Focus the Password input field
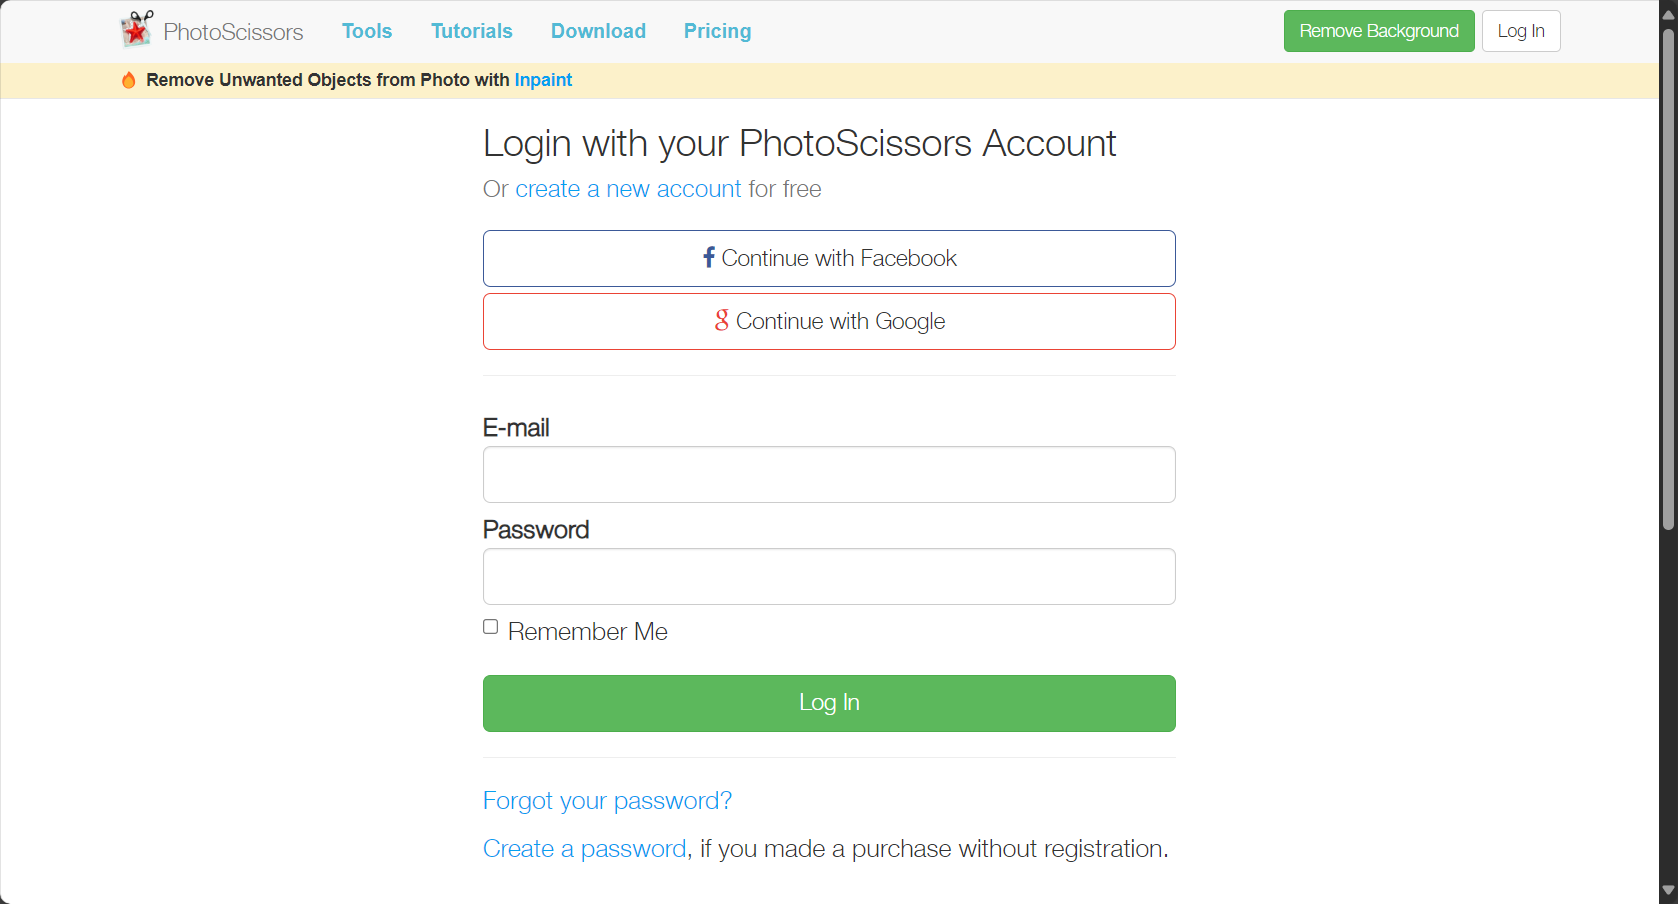 pyautogui.click(x=829, y=576)
